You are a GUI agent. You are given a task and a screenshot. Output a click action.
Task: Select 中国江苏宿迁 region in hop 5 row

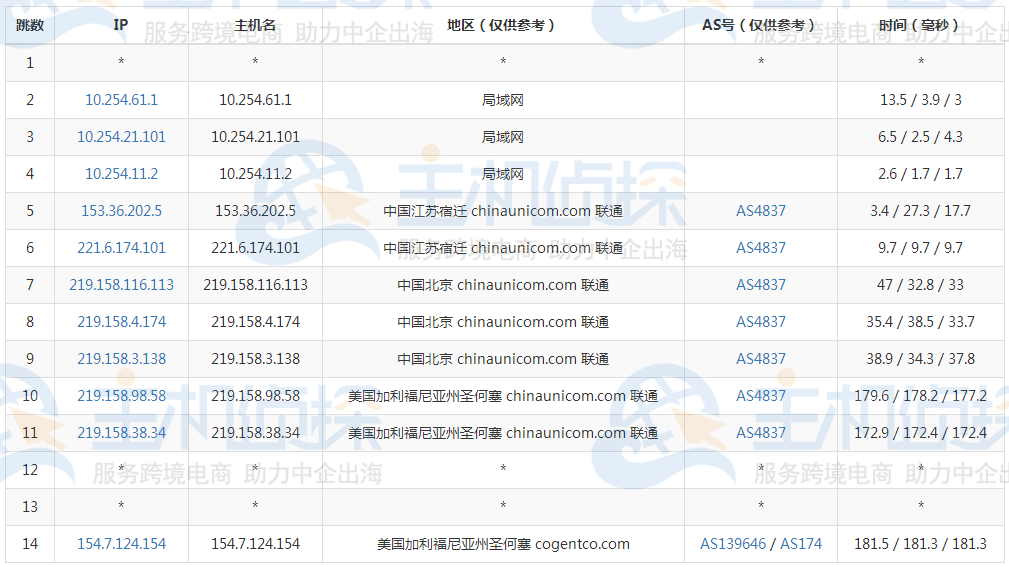(x=503, y=211)
